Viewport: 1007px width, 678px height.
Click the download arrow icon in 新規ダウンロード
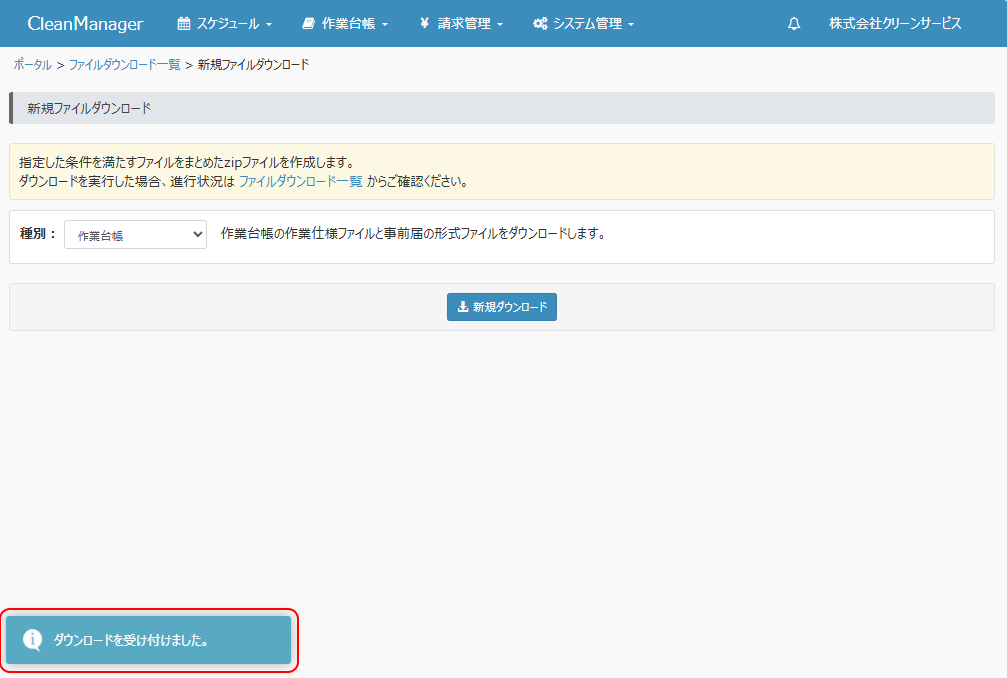pyautogui.click(x=463, y=307)
